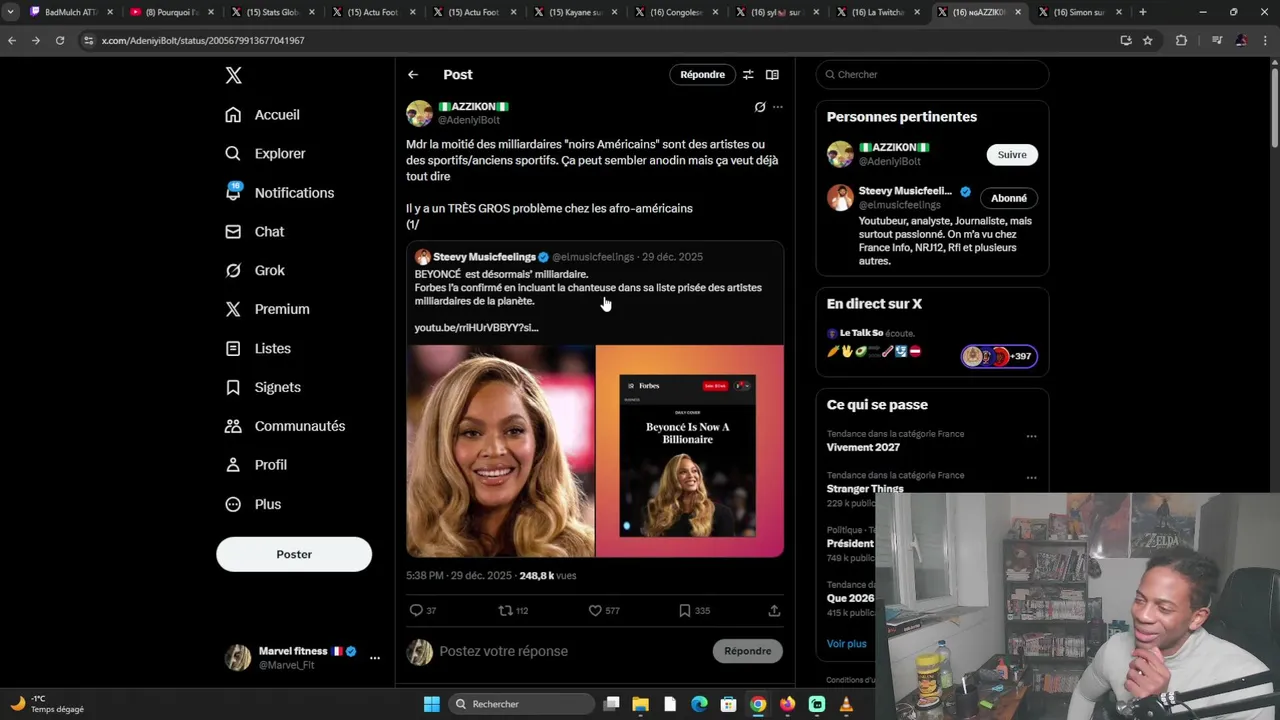Open the Vivement 2027 trend
The height and width of the screenshot is (720, 1280).
coord(863,447)
